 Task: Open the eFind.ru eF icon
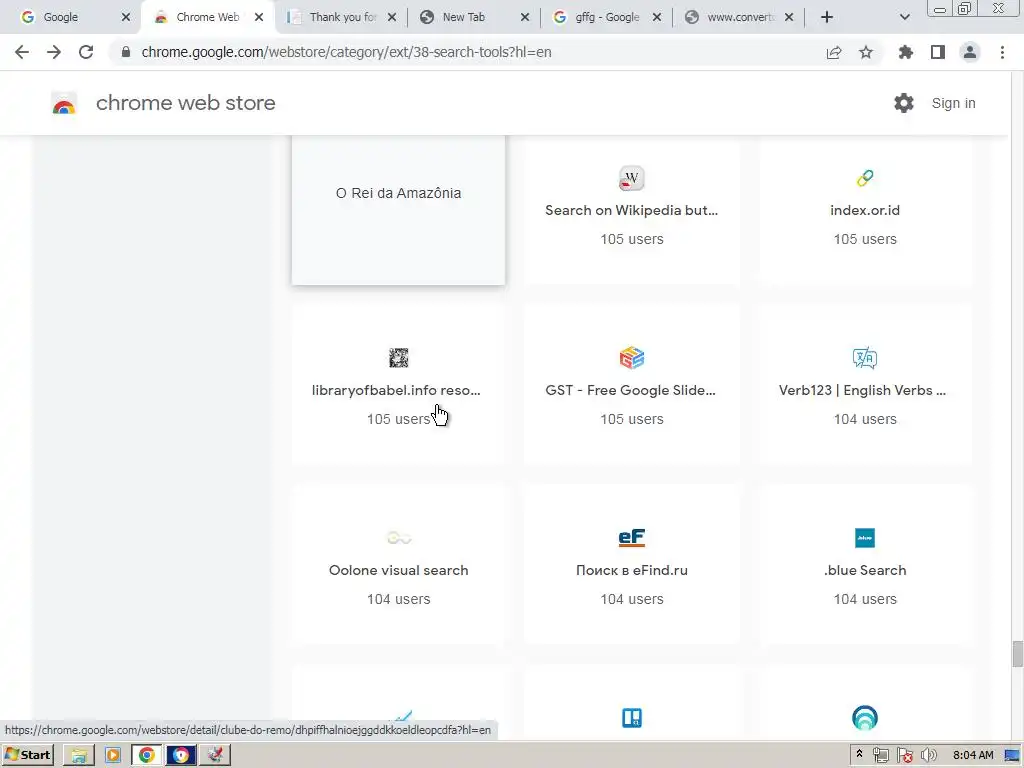(x=632, y=537)
